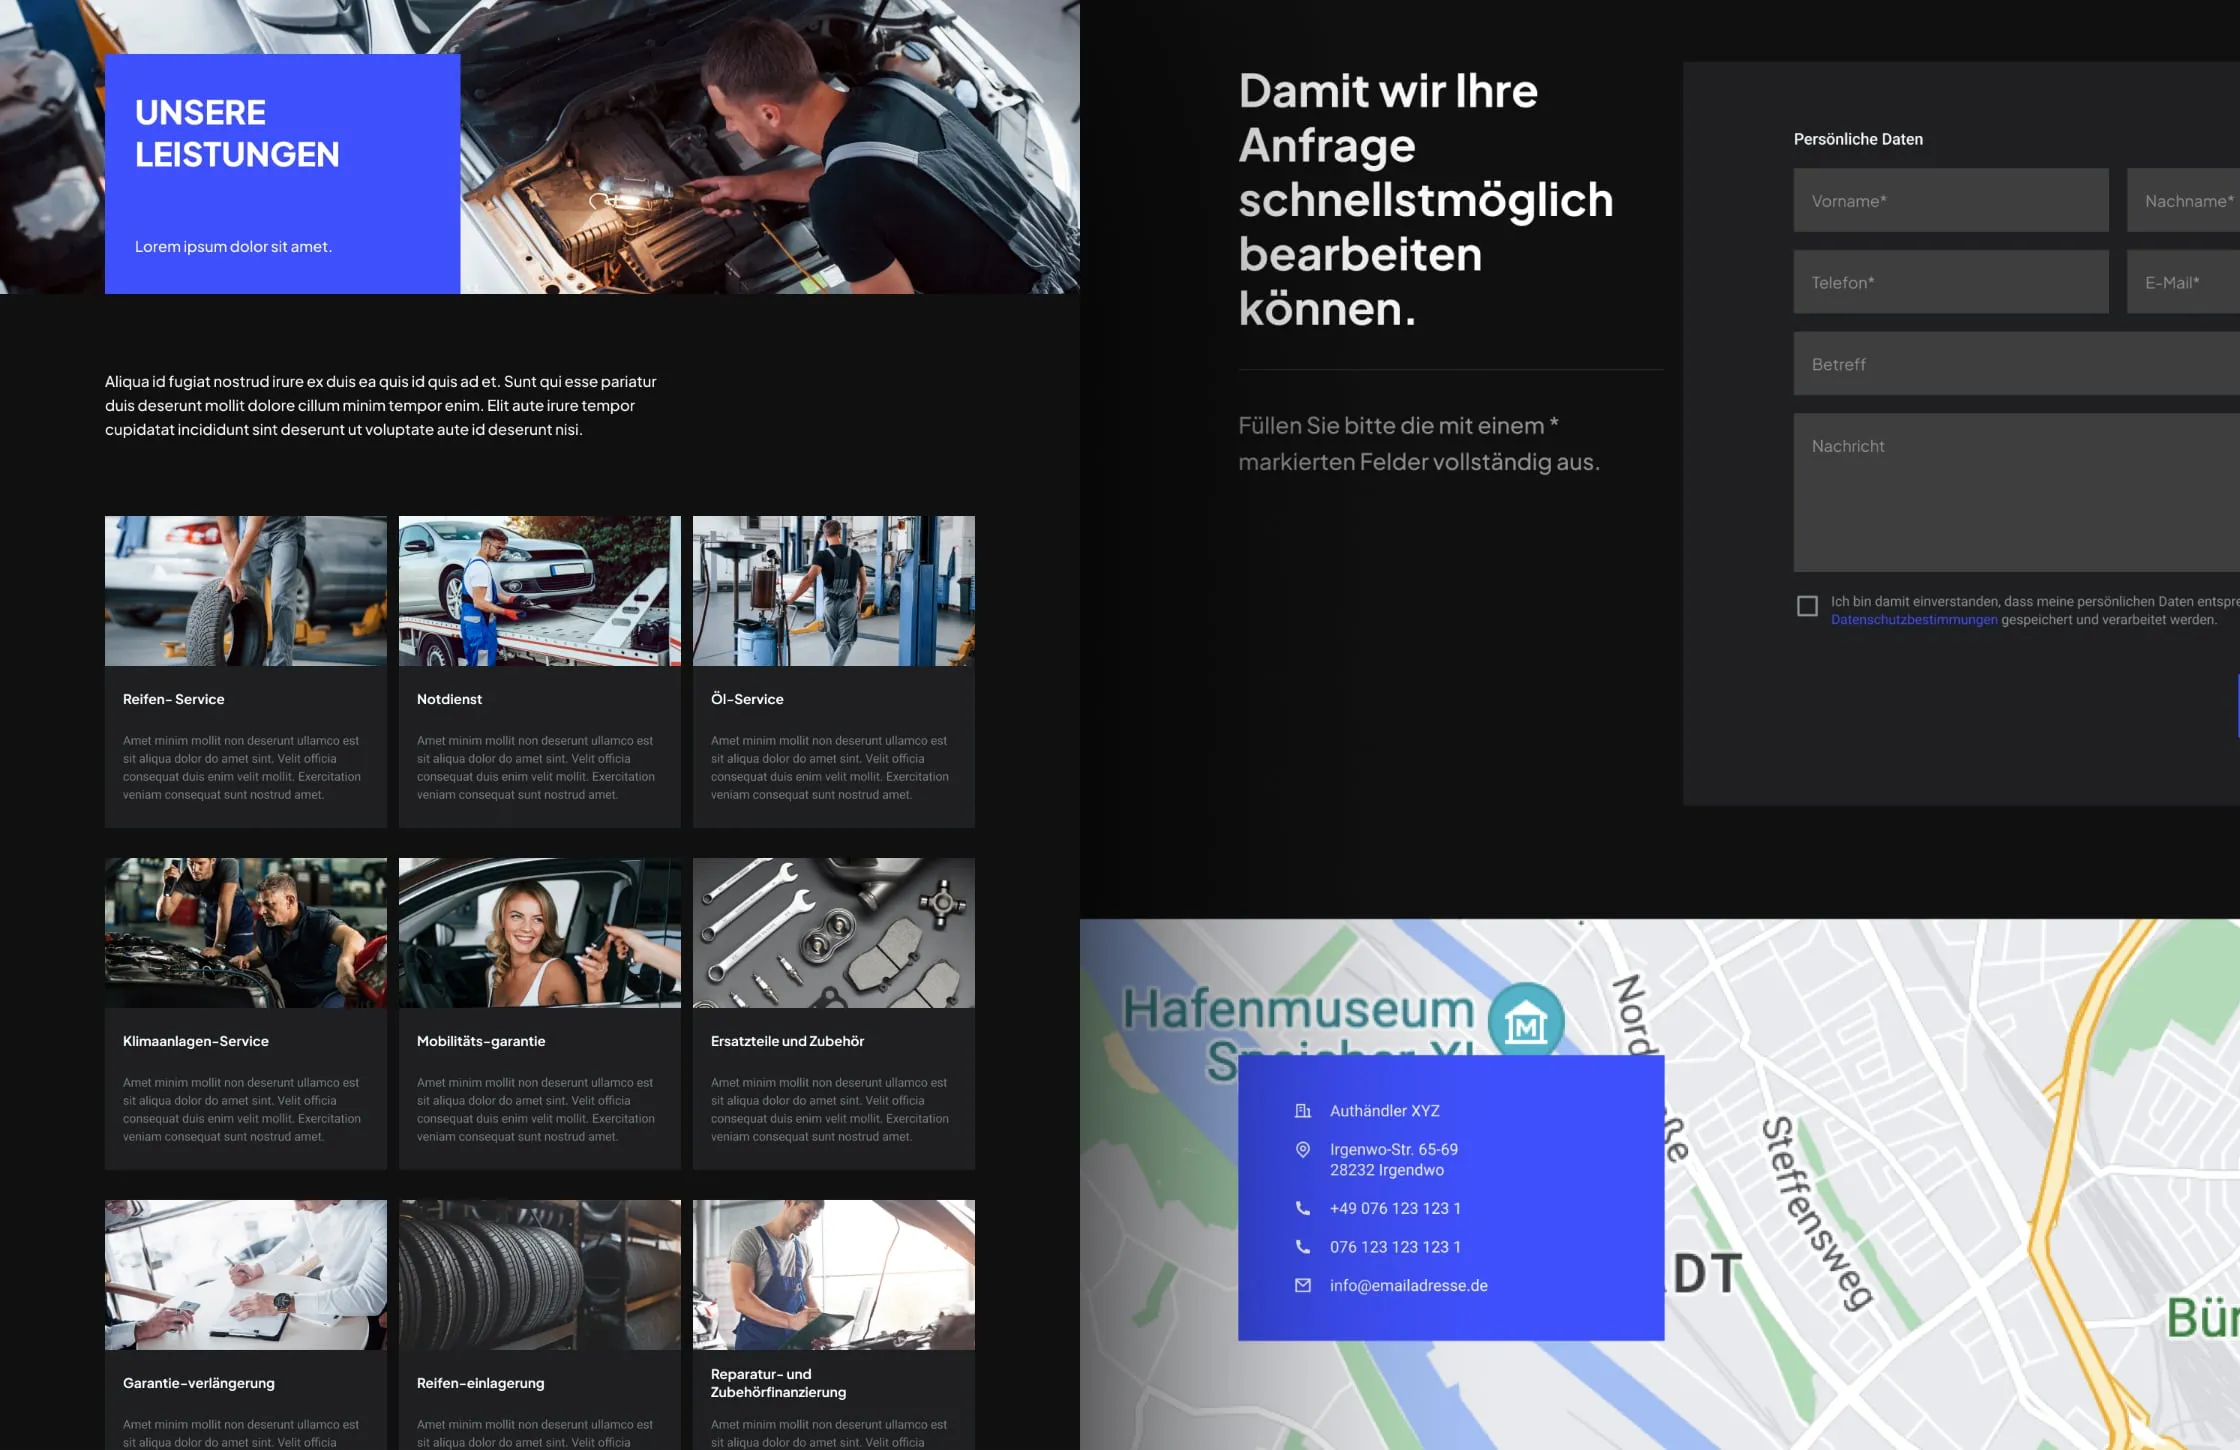2240x1450 pixels.
Task: Select the Öl-Service card image
Action: coord(834,591)
